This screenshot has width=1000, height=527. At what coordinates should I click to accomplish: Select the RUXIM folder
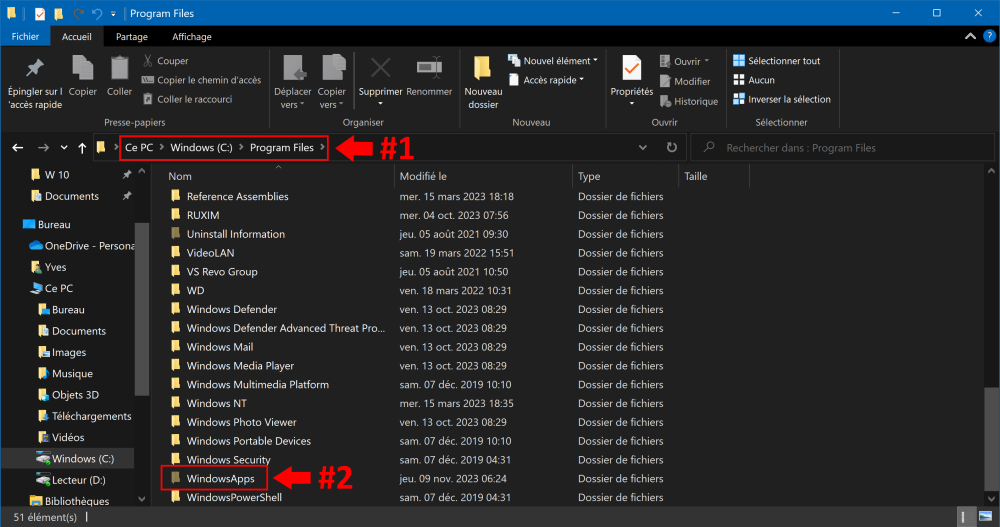[x=202, y=215]
